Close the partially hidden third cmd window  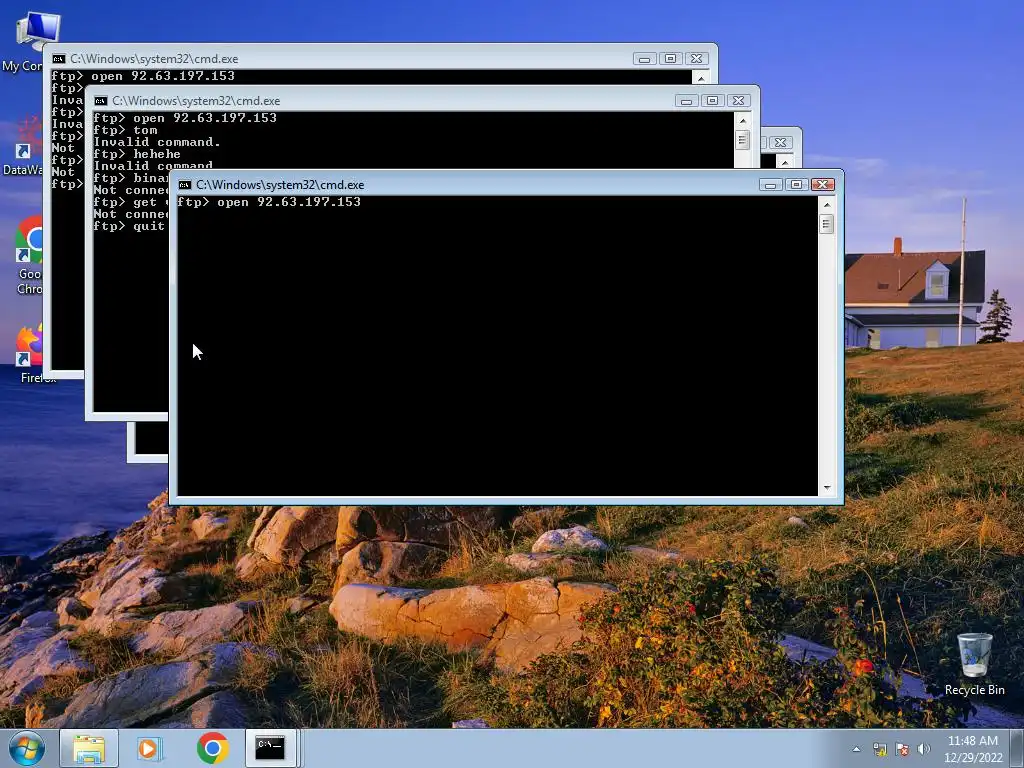(x=780, y=142)
